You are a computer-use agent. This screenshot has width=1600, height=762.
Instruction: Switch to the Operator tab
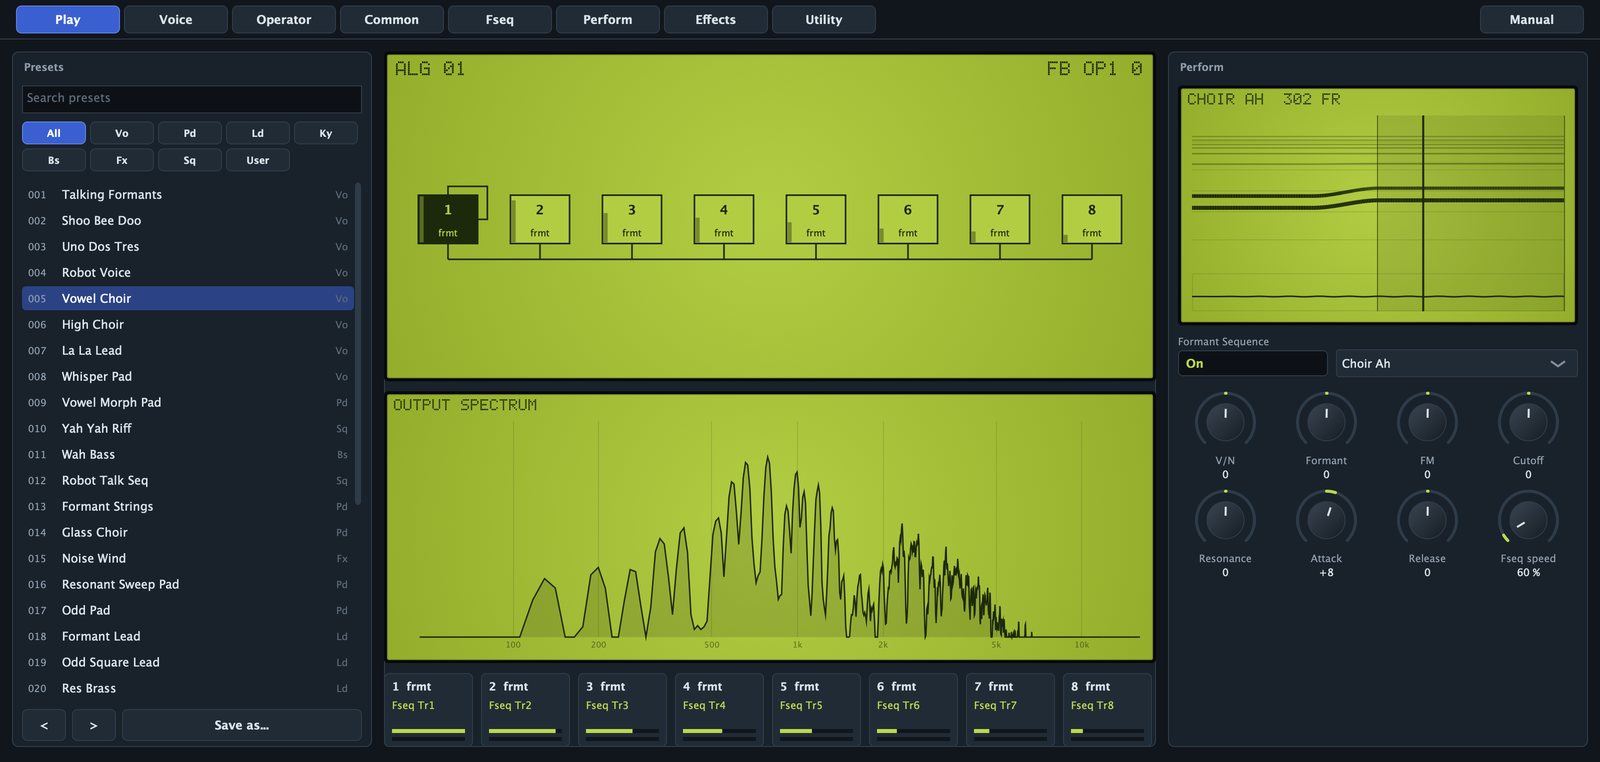[284, 19]
